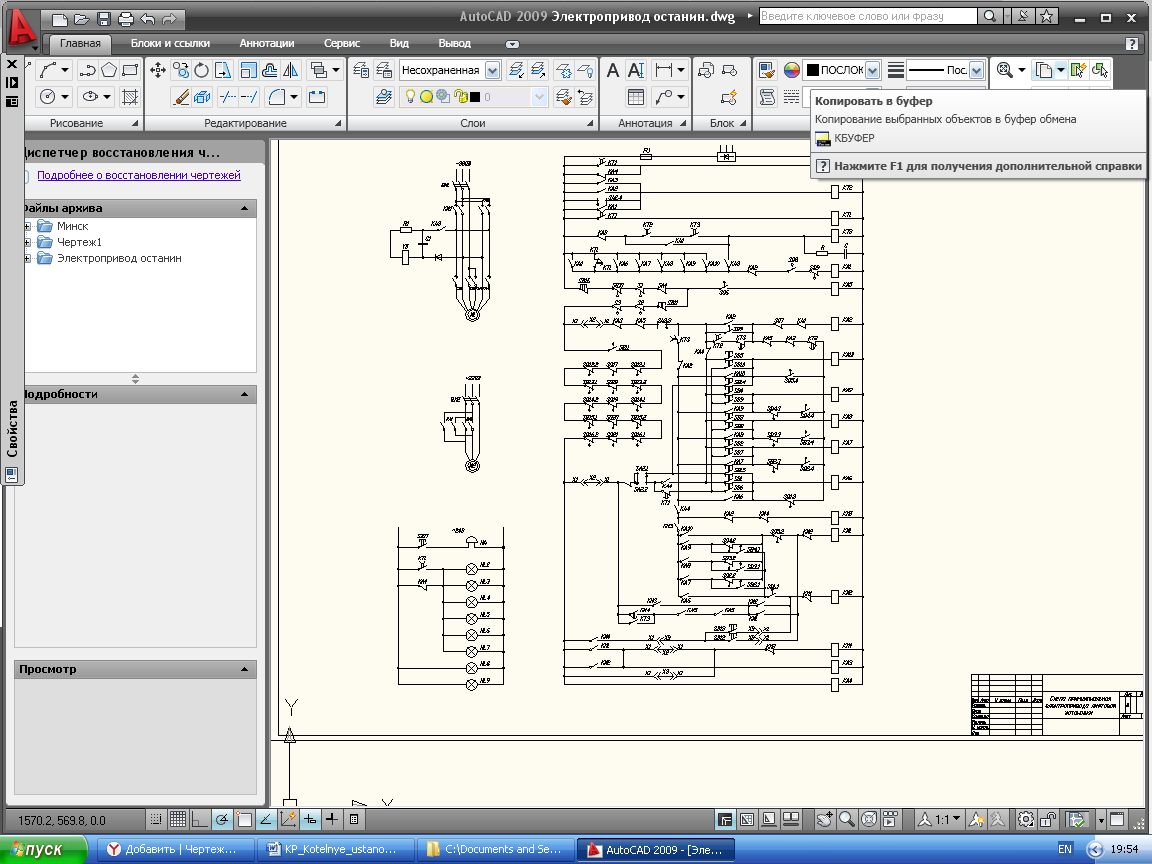Image resolution: width=1152 pixels, height=864 pixels.
Task: Select the Stretch tool
Action: [x=223, y=71]
